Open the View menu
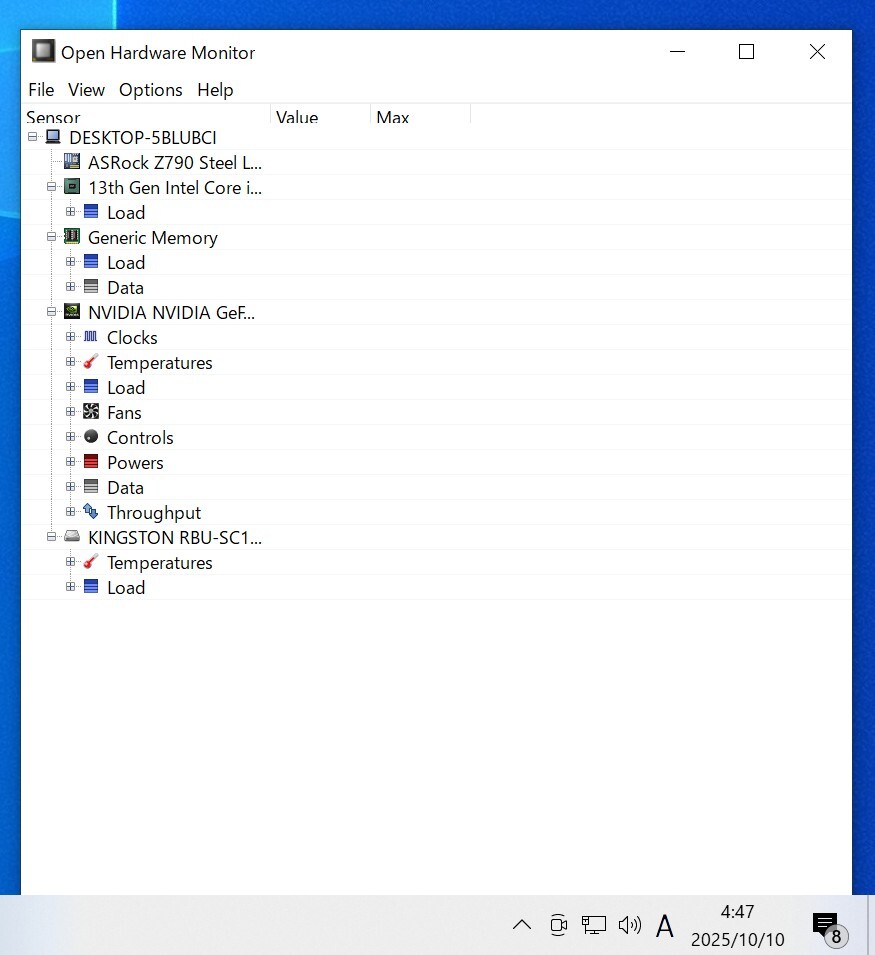The width and height of the screenshot is (875, 955). pos(86,90)
